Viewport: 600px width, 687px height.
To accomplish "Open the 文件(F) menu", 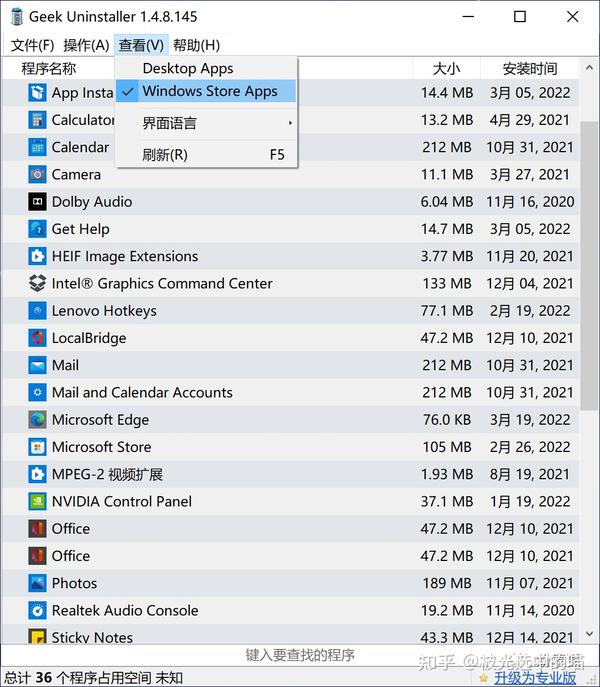I will 32,45.
